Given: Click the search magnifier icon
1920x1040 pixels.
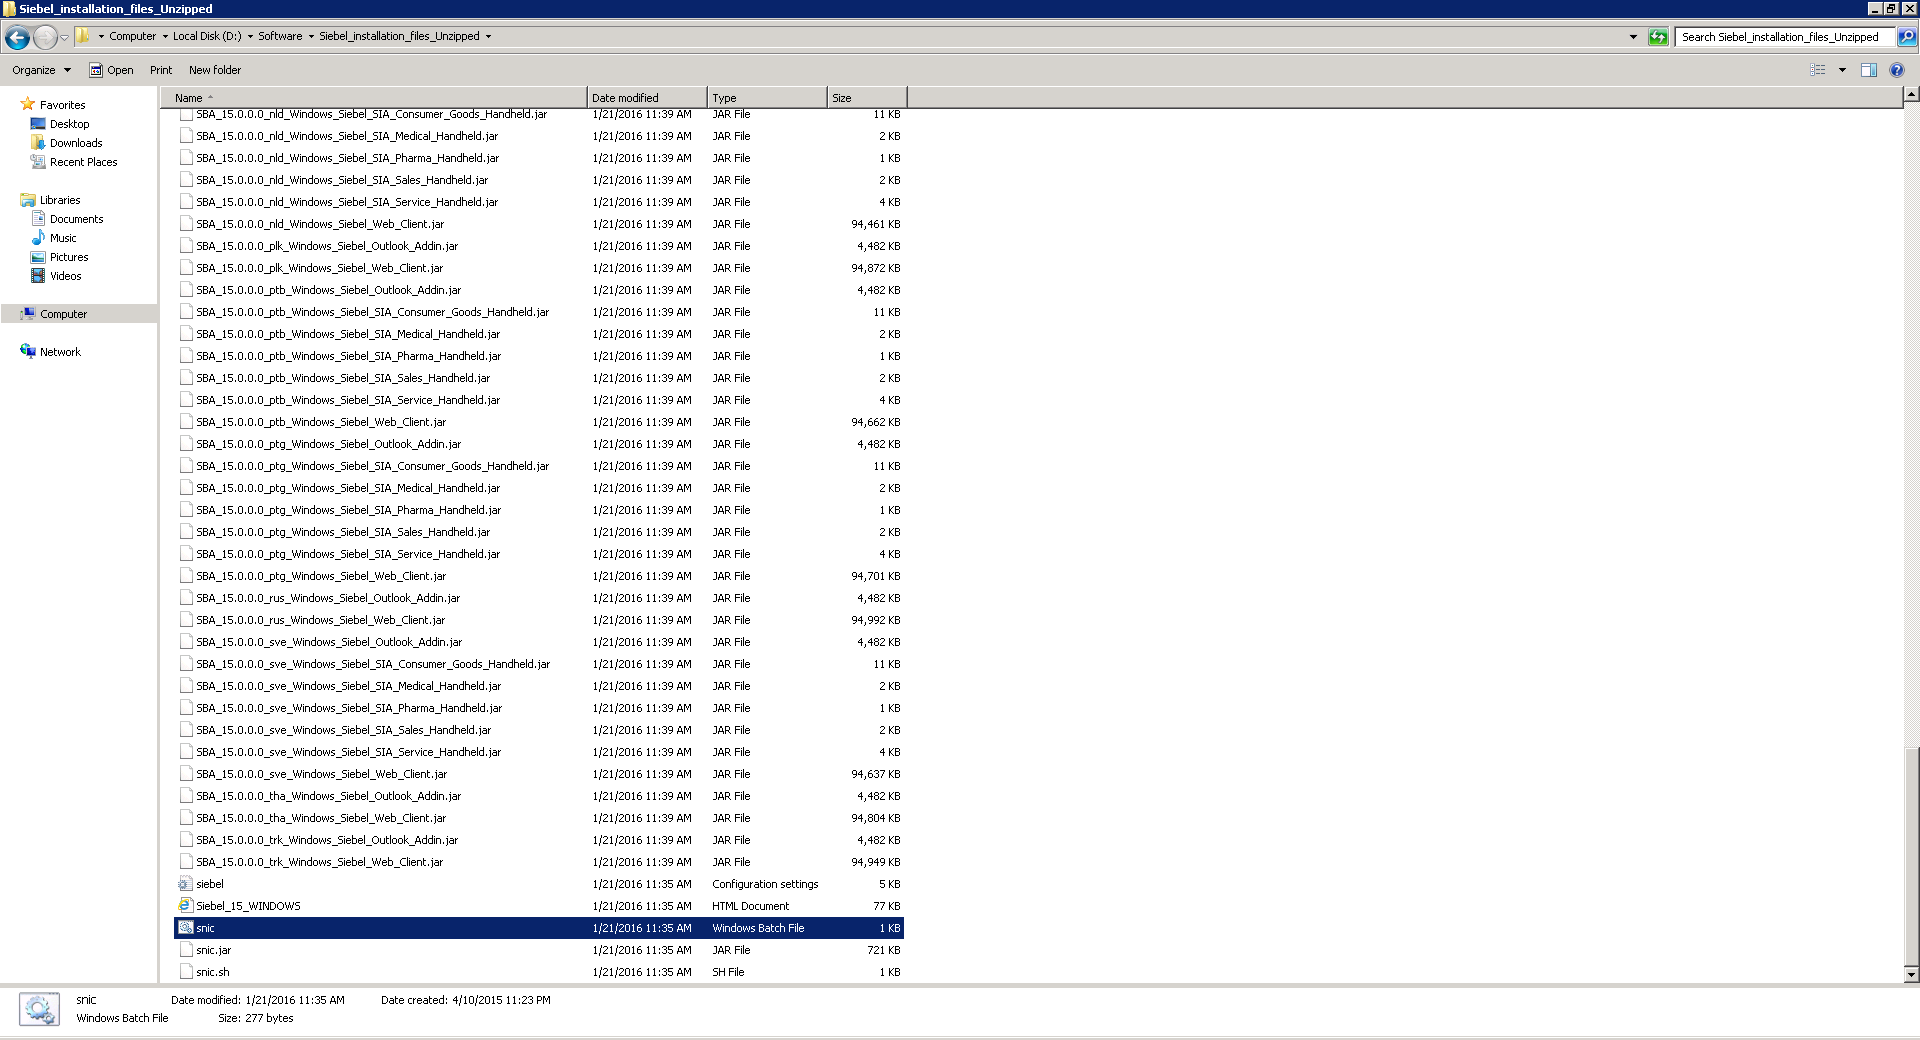Looking at the screenshot, I should tap(1907, 37).
